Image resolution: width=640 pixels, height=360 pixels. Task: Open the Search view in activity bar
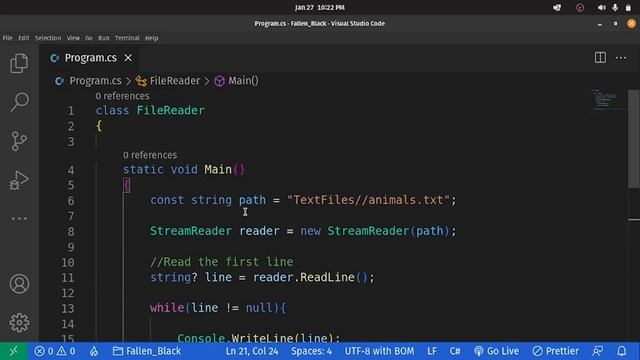[19, 102]
